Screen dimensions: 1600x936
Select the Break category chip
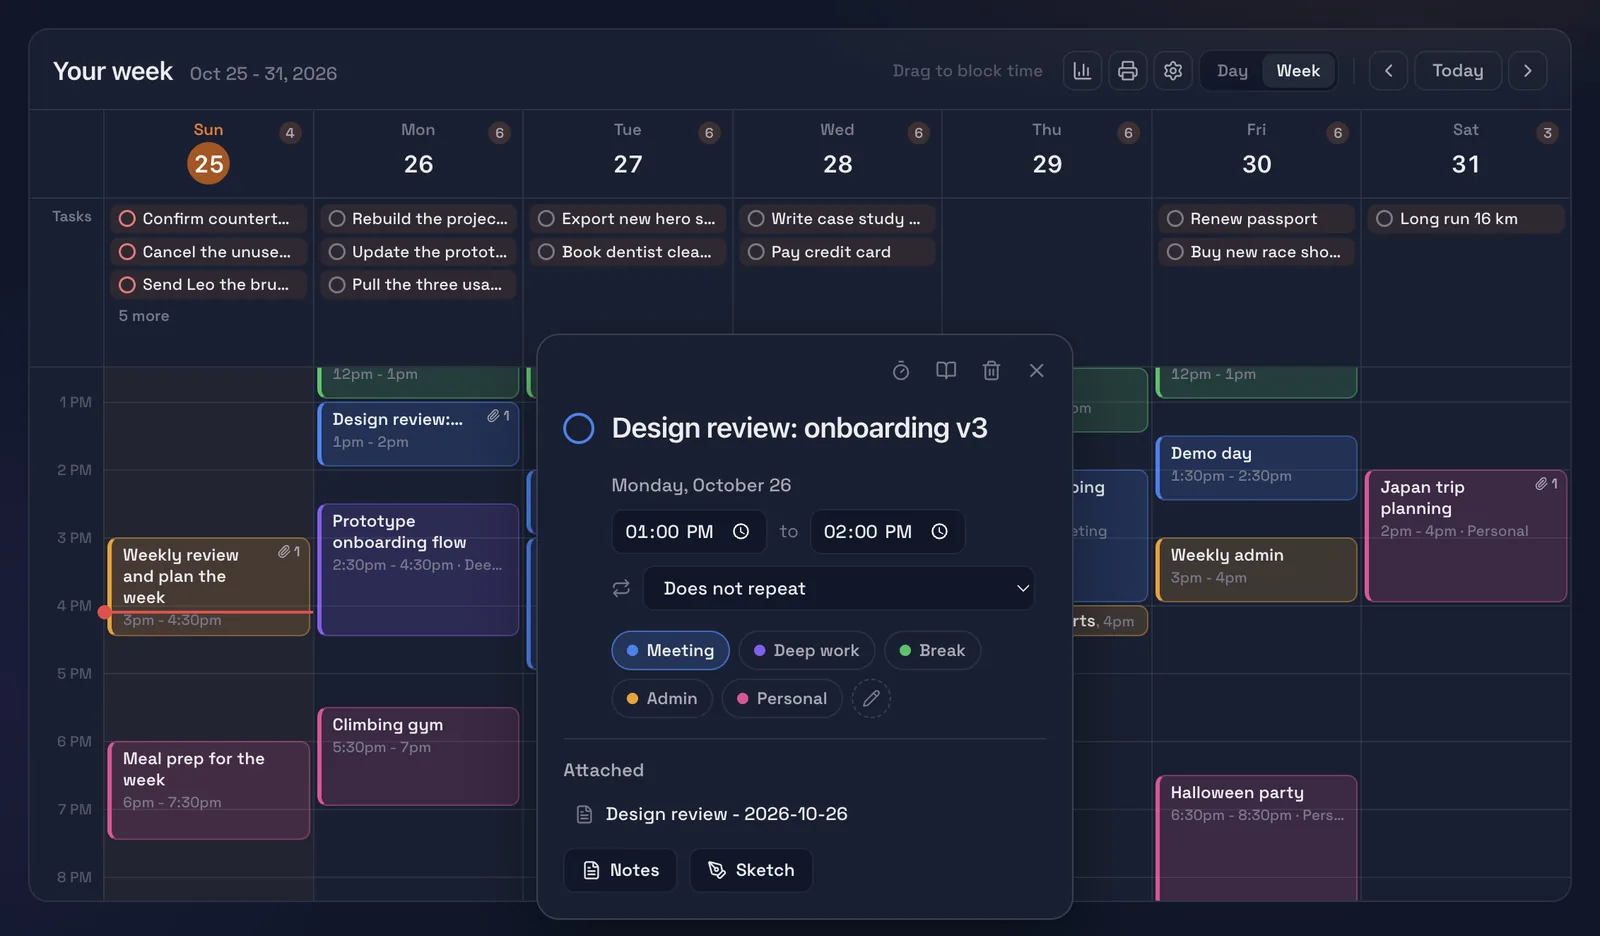click(932, 650)
